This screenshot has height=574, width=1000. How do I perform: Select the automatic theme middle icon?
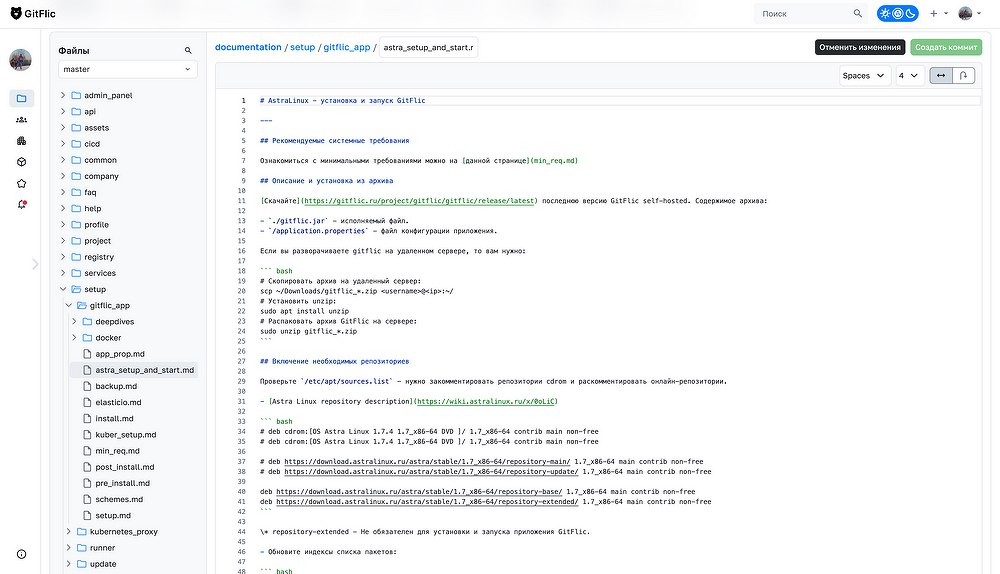(x=897, y=13)
